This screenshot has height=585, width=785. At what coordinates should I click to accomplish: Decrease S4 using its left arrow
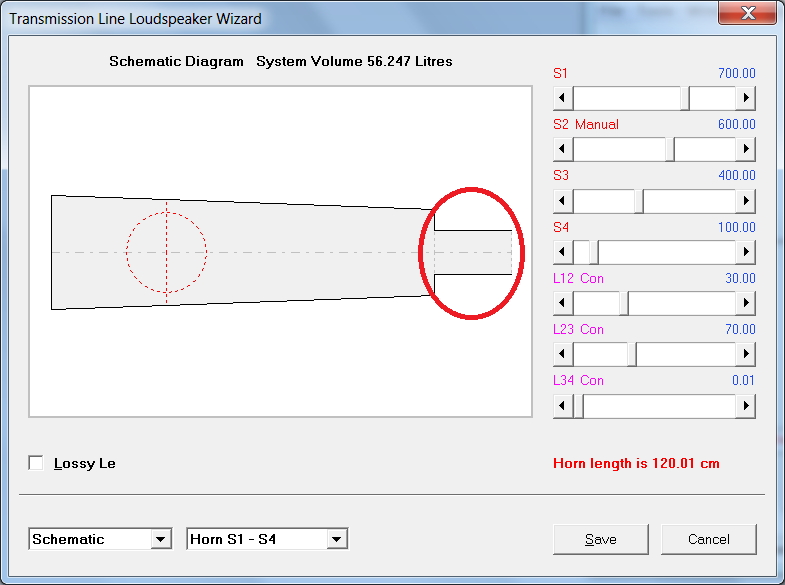pyautogui.click(x=563, y=252)
